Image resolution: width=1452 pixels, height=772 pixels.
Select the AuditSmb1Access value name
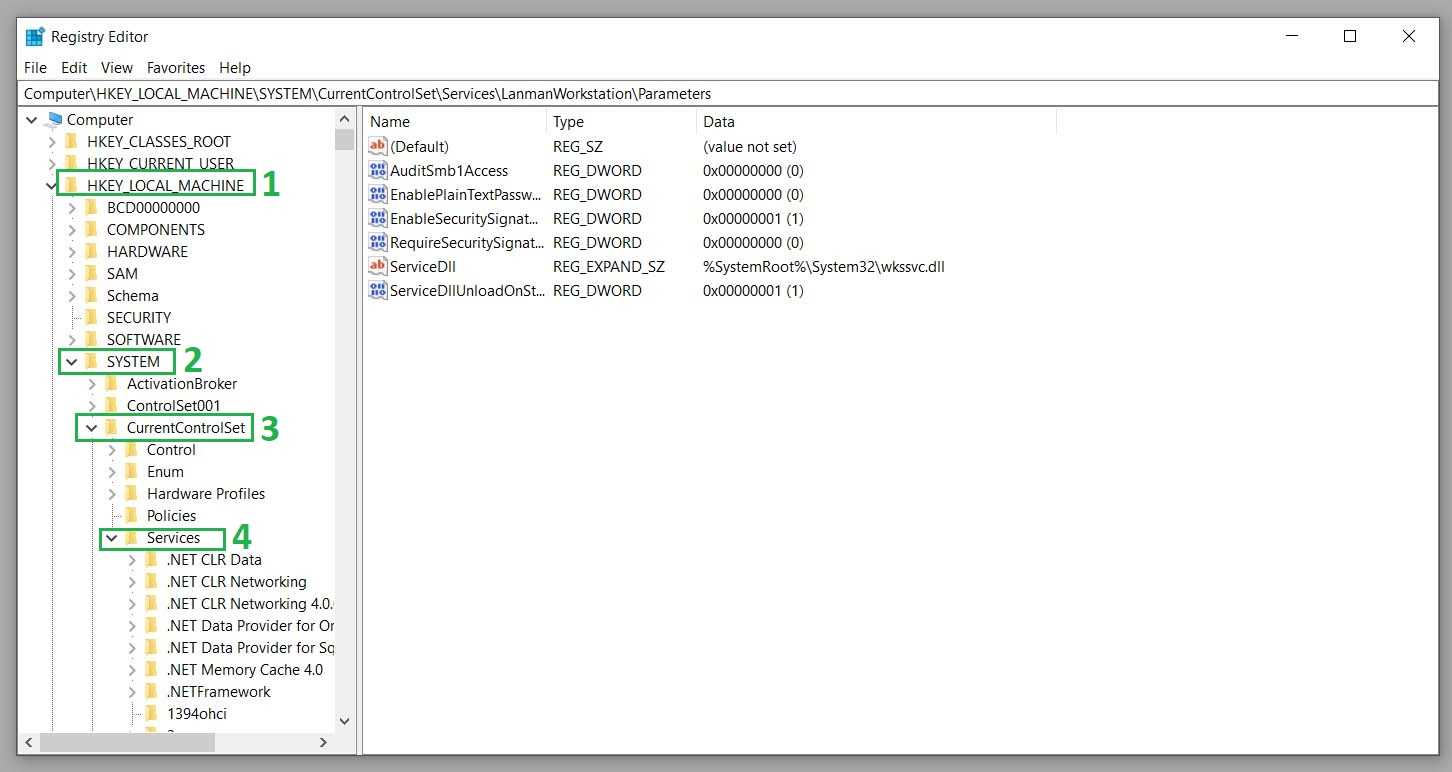[449, 171]
